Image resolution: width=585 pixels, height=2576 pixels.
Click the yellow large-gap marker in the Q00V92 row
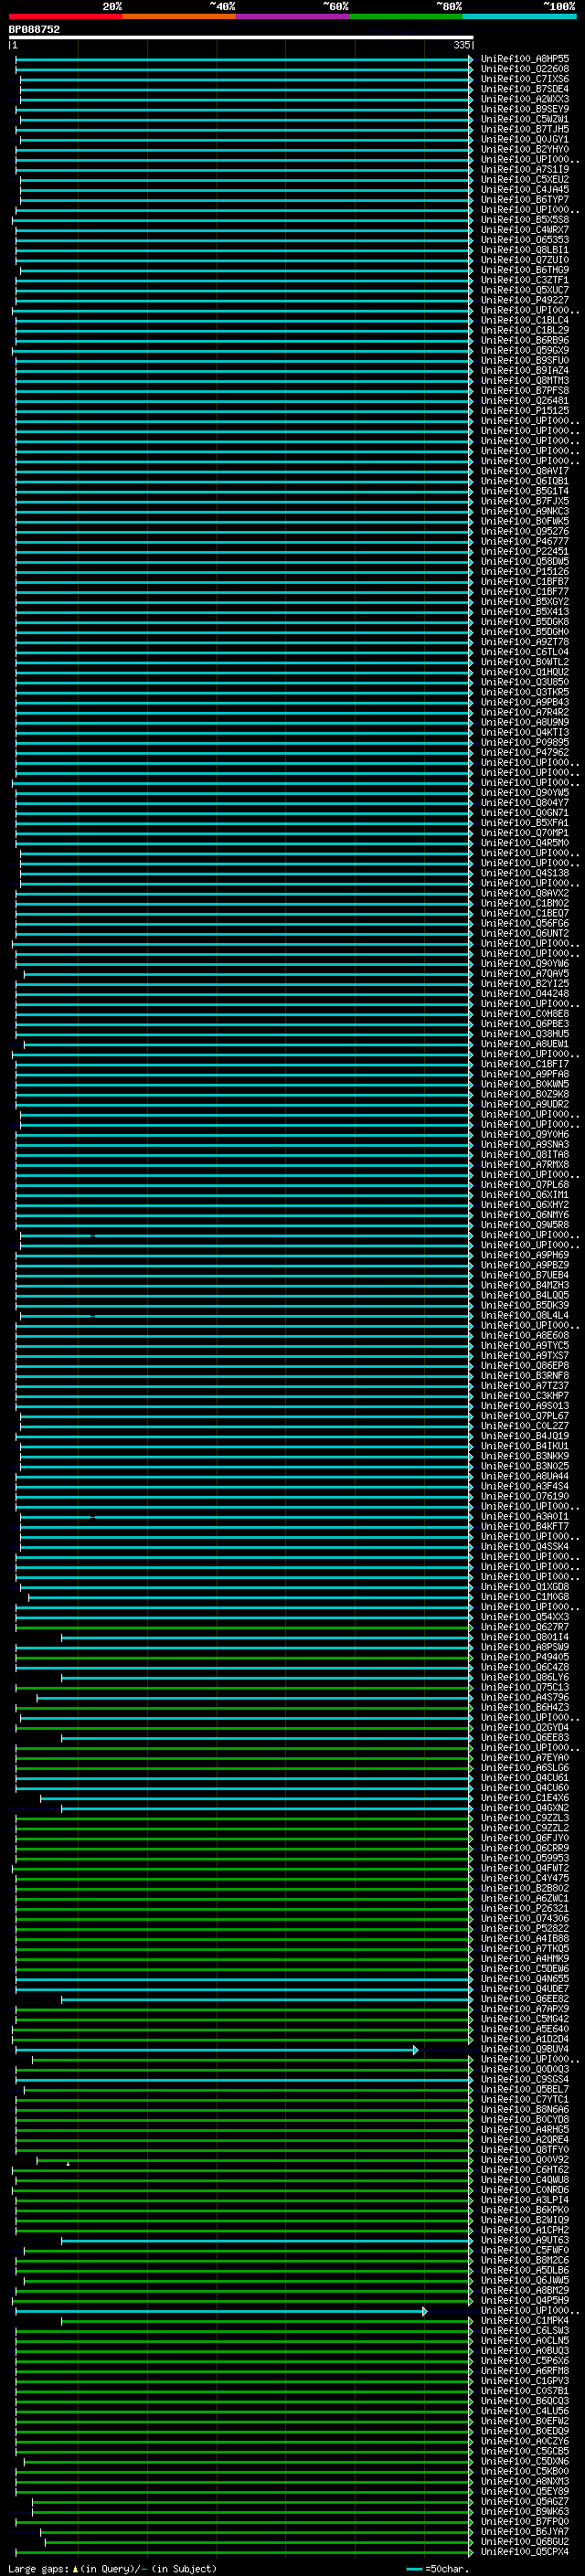pos(68,2163)
